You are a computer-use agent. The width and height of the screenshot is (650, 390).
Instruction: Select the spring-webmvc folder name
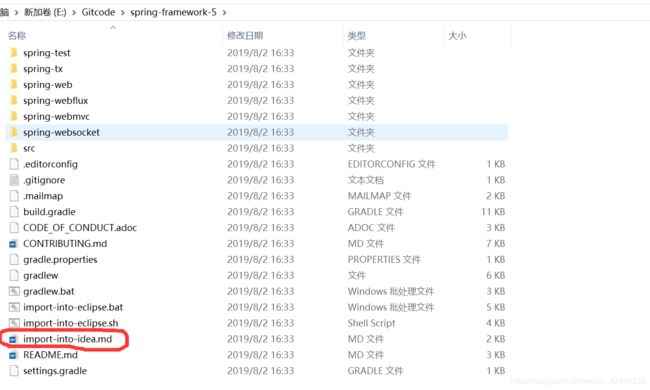click(56, 116)
